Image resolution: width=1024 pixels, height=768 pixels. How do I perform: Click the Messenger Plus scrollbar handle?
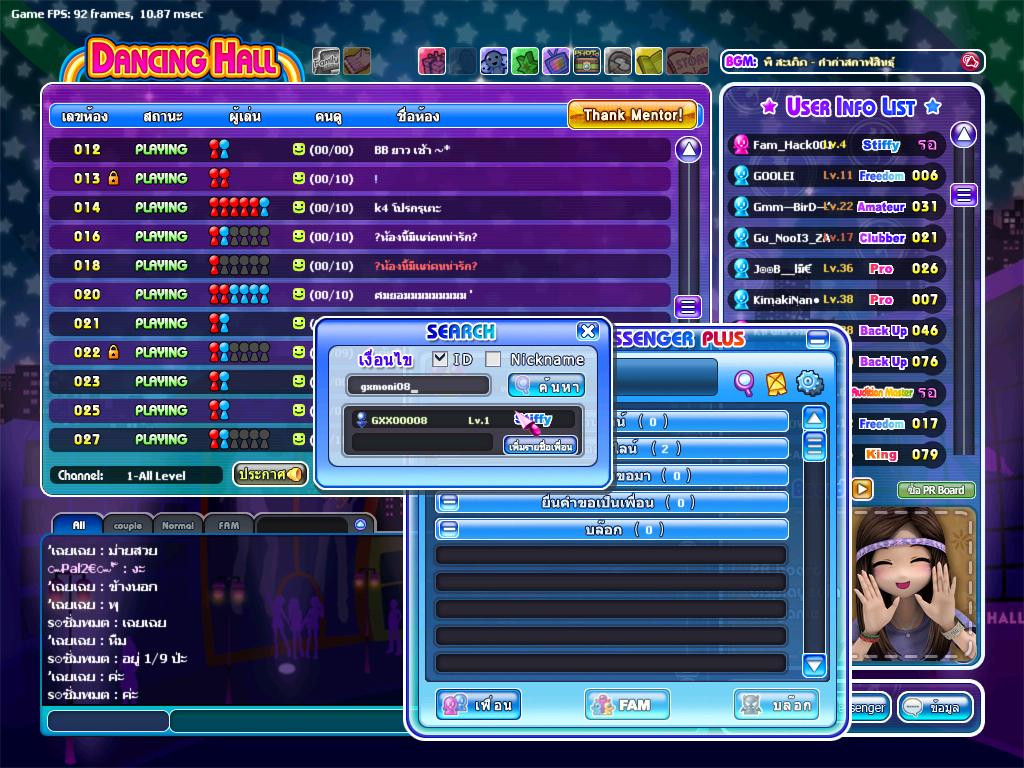(x=814, y=447)
